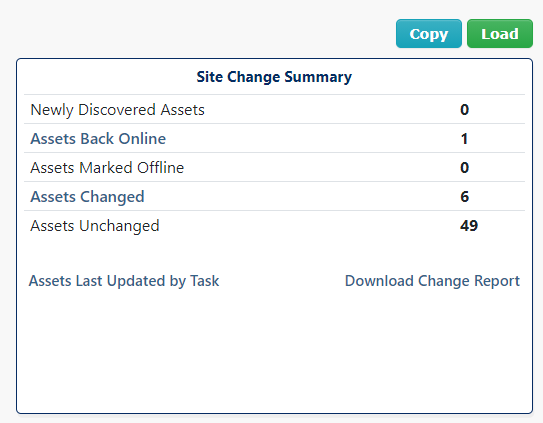Select the Newly Discovered Assets label
The width and height of the screenshot is (543, 423).
coord(117,110)
